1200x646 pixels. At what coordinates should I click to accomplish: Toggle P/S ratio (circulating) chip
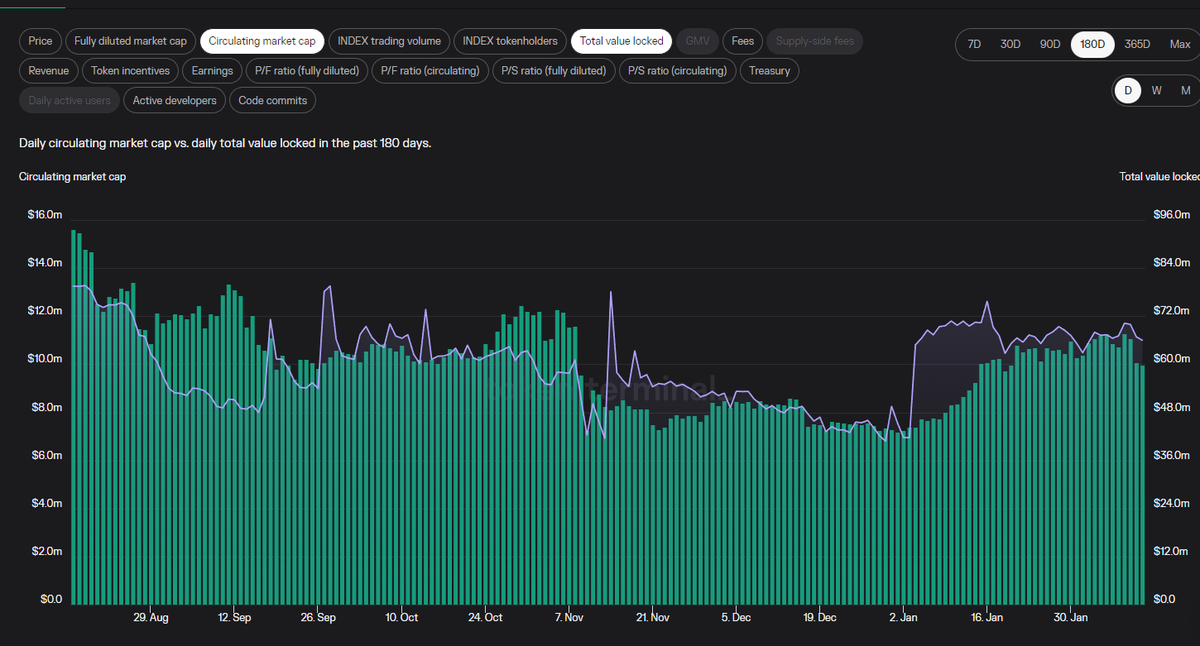[x=678, y=71]
